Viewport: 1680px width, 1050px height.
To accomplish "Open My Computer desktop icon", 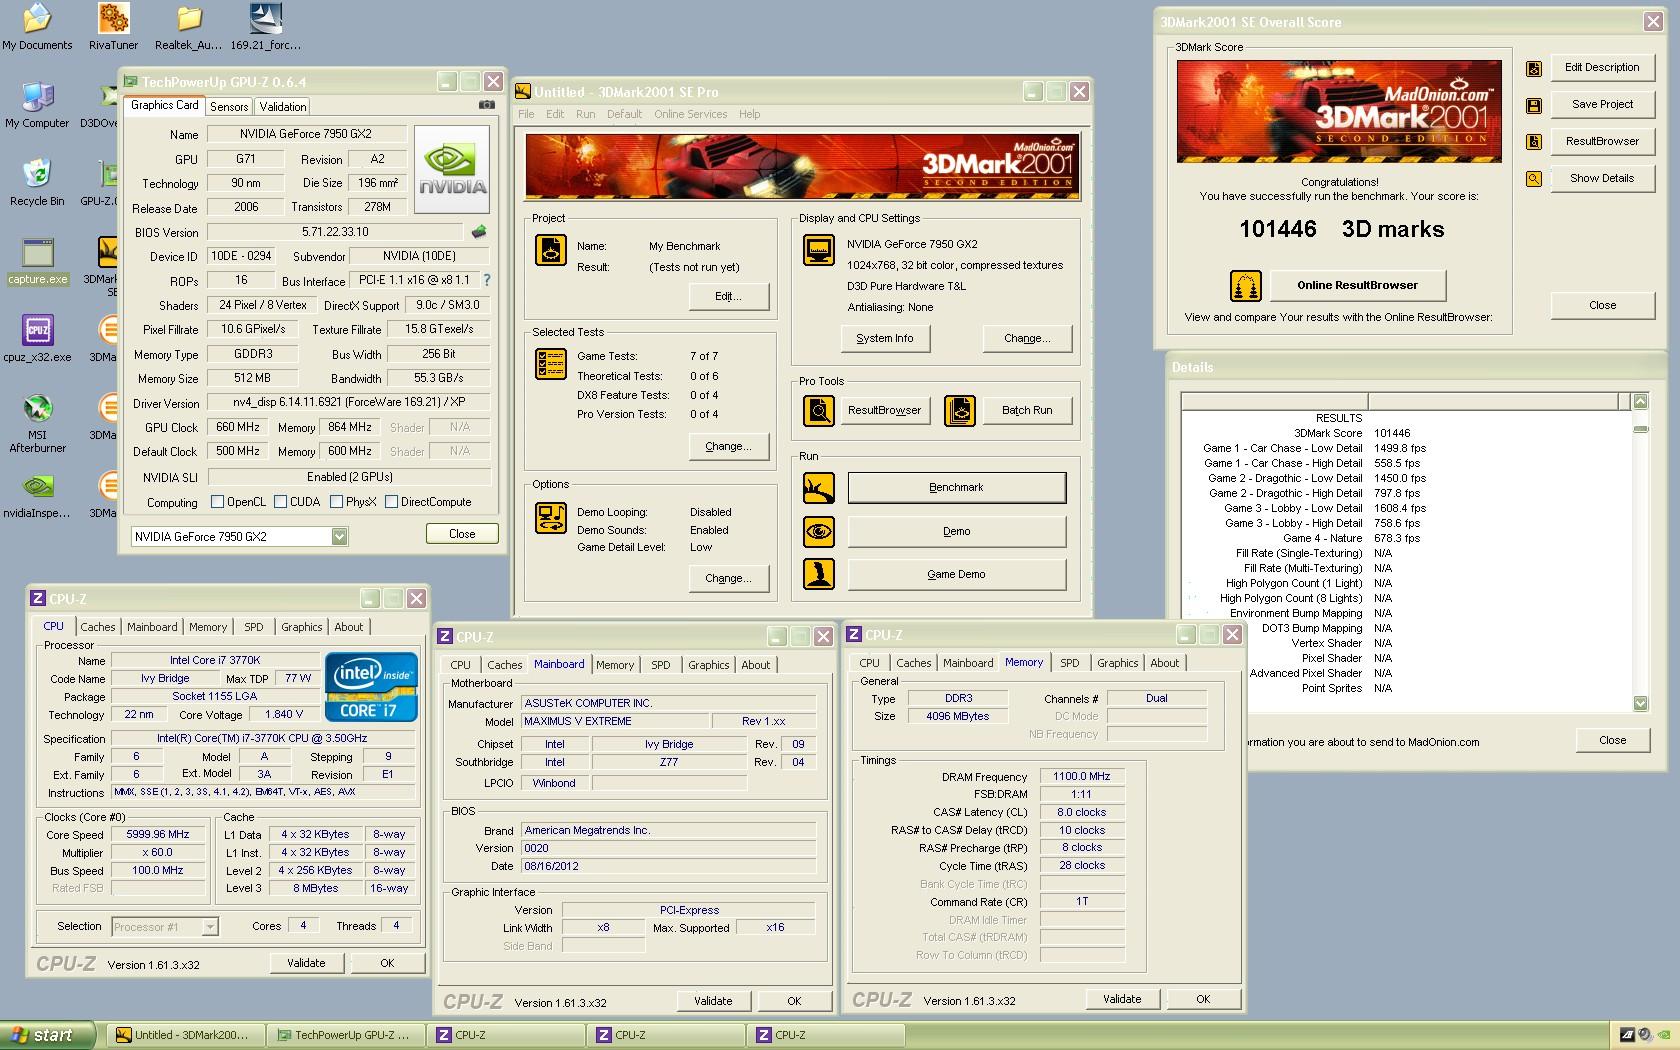I will click(37, 105).
